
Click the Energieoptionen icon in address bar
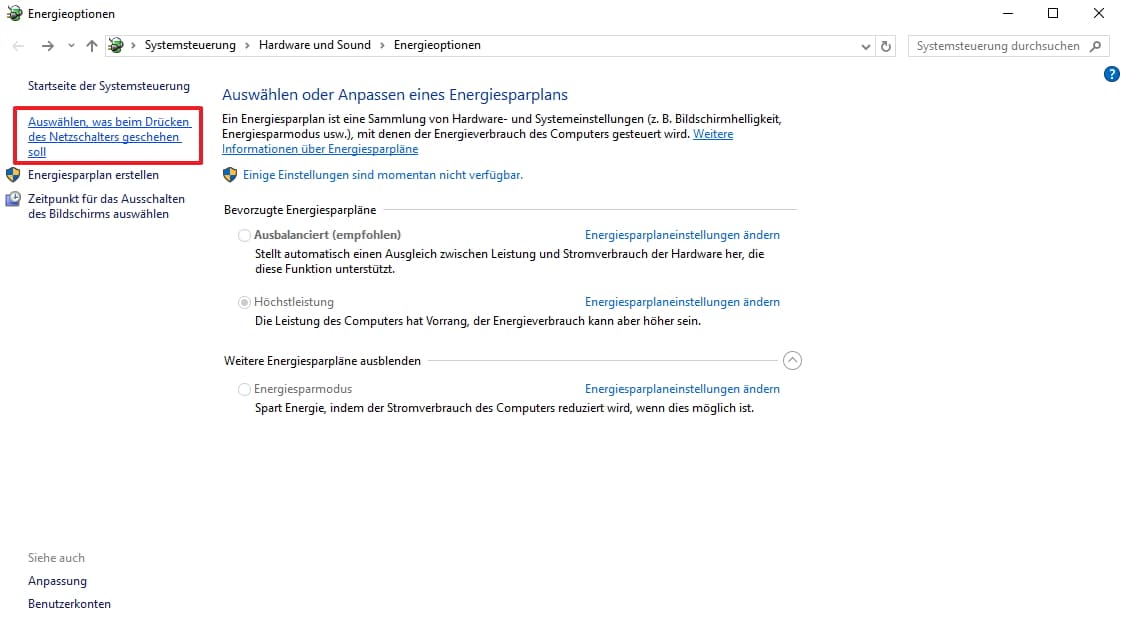[116, 46]
